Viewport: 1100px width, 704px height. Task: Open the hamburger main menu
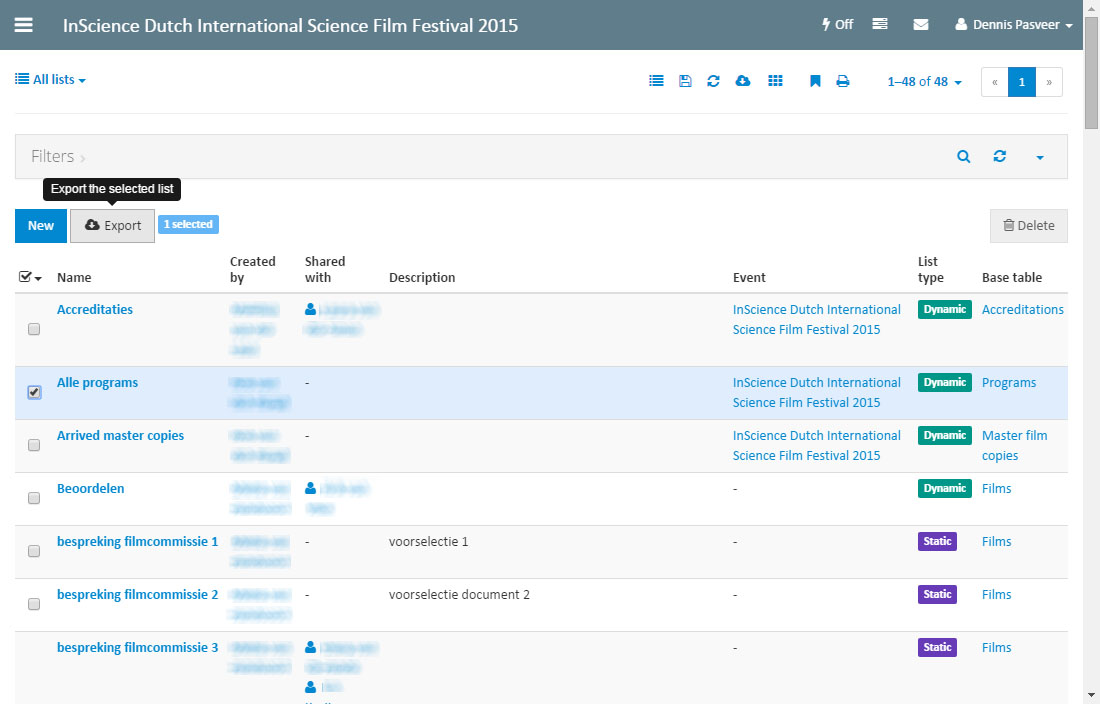click(23, 25)
